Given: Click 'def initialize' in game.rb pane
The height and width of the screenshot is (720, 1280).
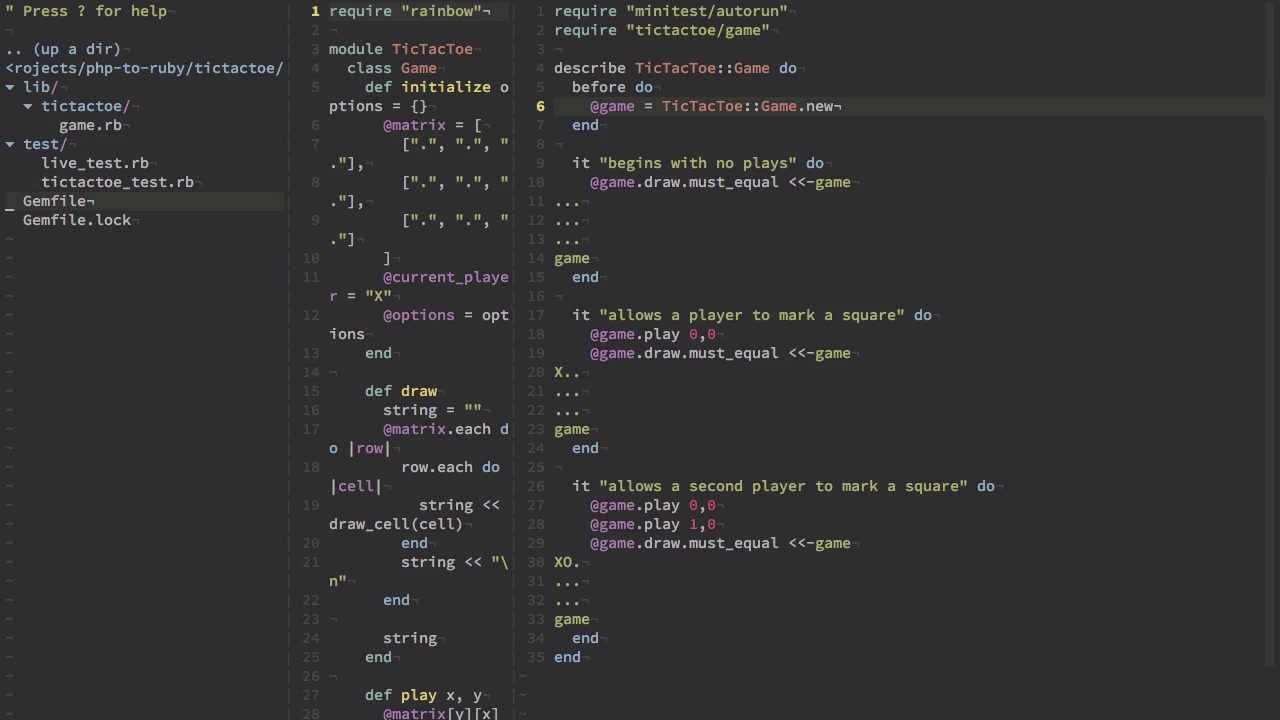Looking at the screenshot, I should 427,87.
